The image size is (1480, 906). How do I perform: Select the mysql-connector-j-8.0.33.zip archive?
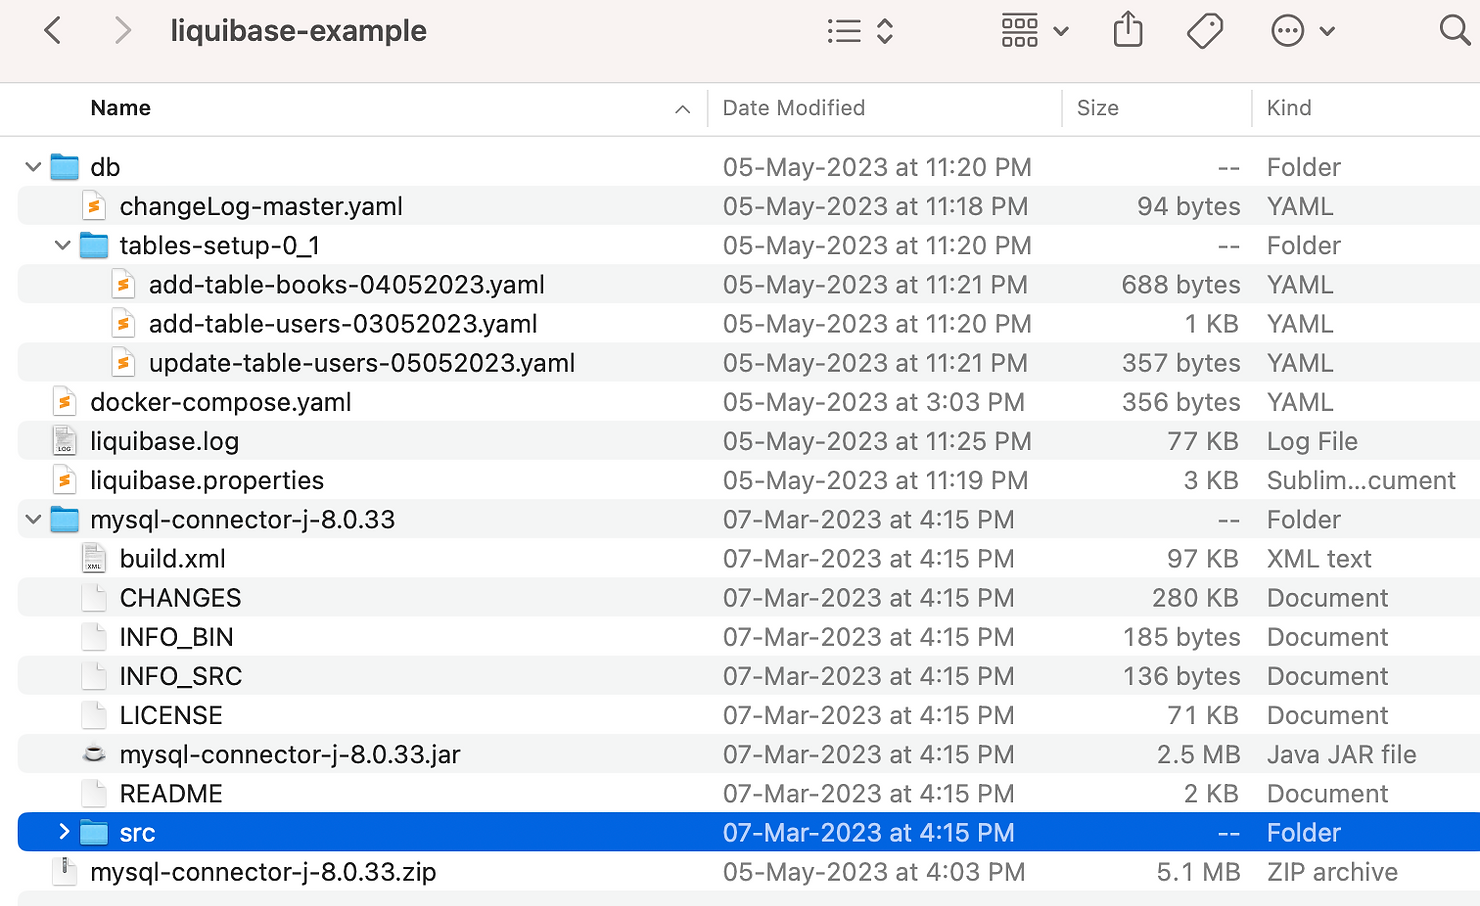click(x=262, y=872)
